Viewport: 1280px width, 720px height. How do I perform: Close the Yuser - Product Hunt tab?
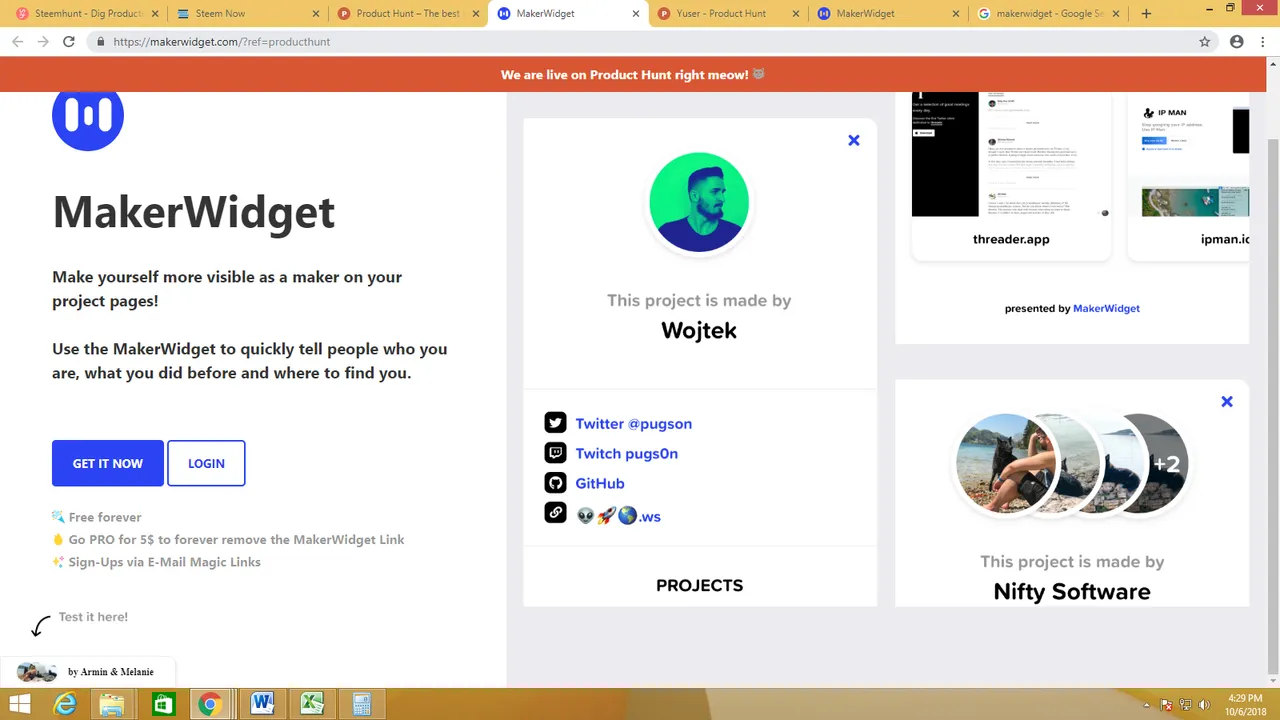pos(797,14)
